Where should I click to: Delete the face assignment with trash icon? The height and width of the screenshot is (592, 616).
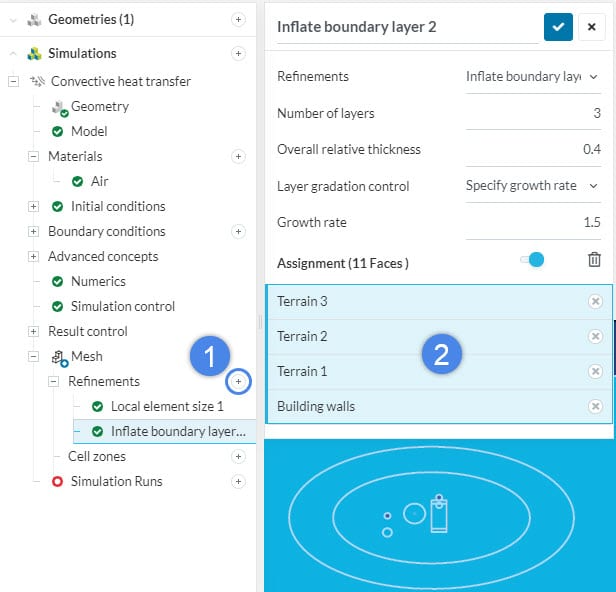coord(594,260)
